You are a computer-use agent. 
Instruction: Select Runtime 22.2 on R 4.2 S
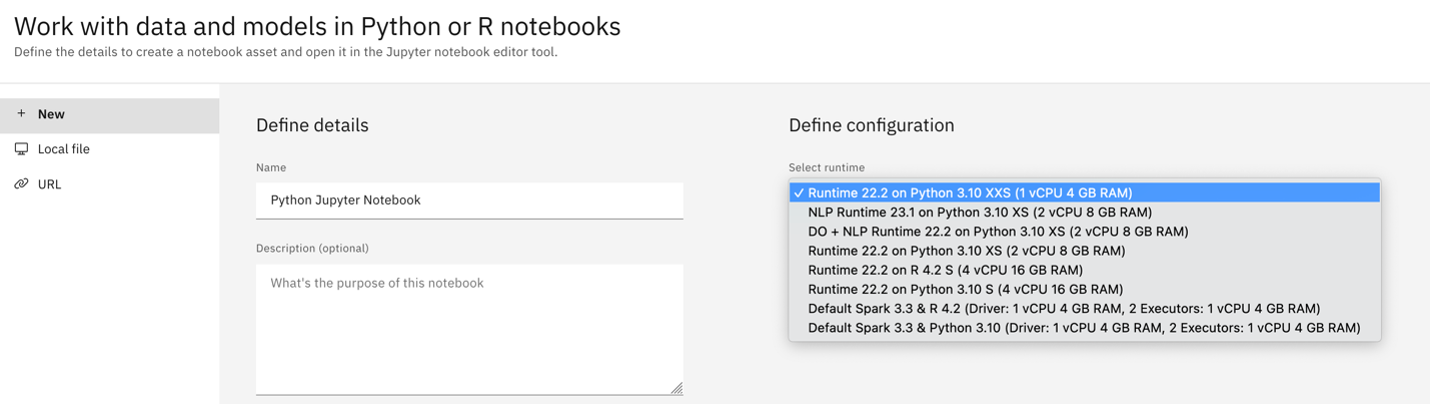click(x=945, y=270)
